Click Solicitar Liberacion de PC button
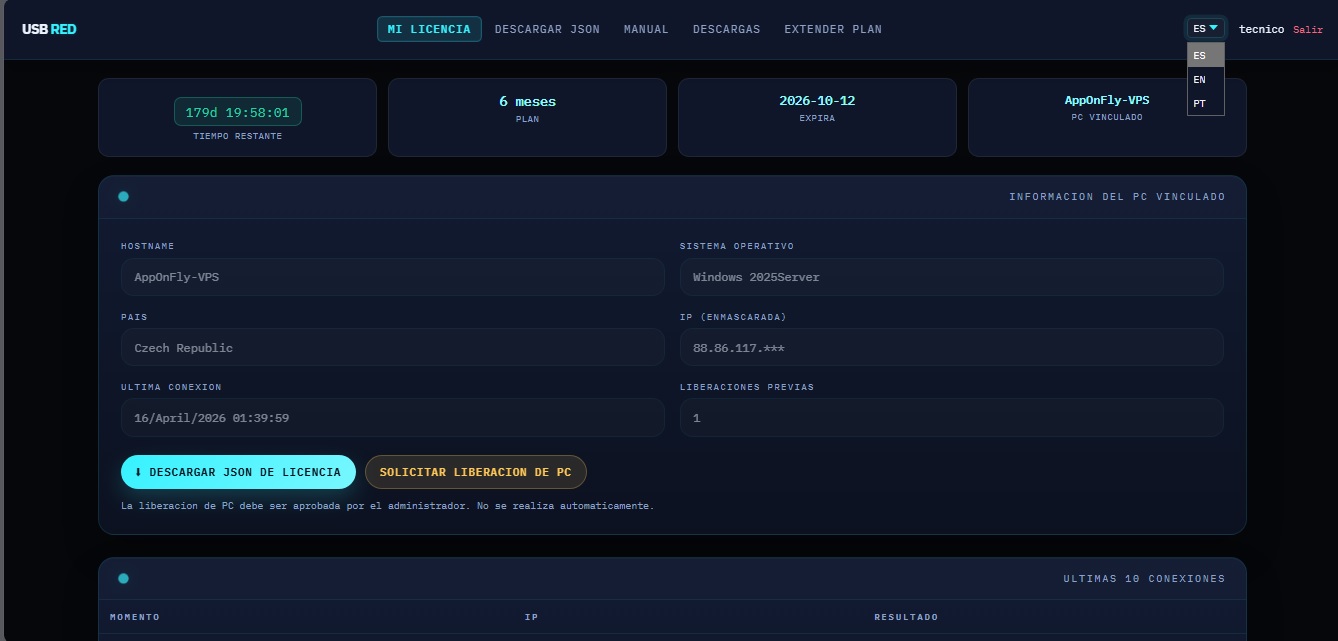Image resolution: width=1338 pixels, height=641 pixels. [475, 472]
